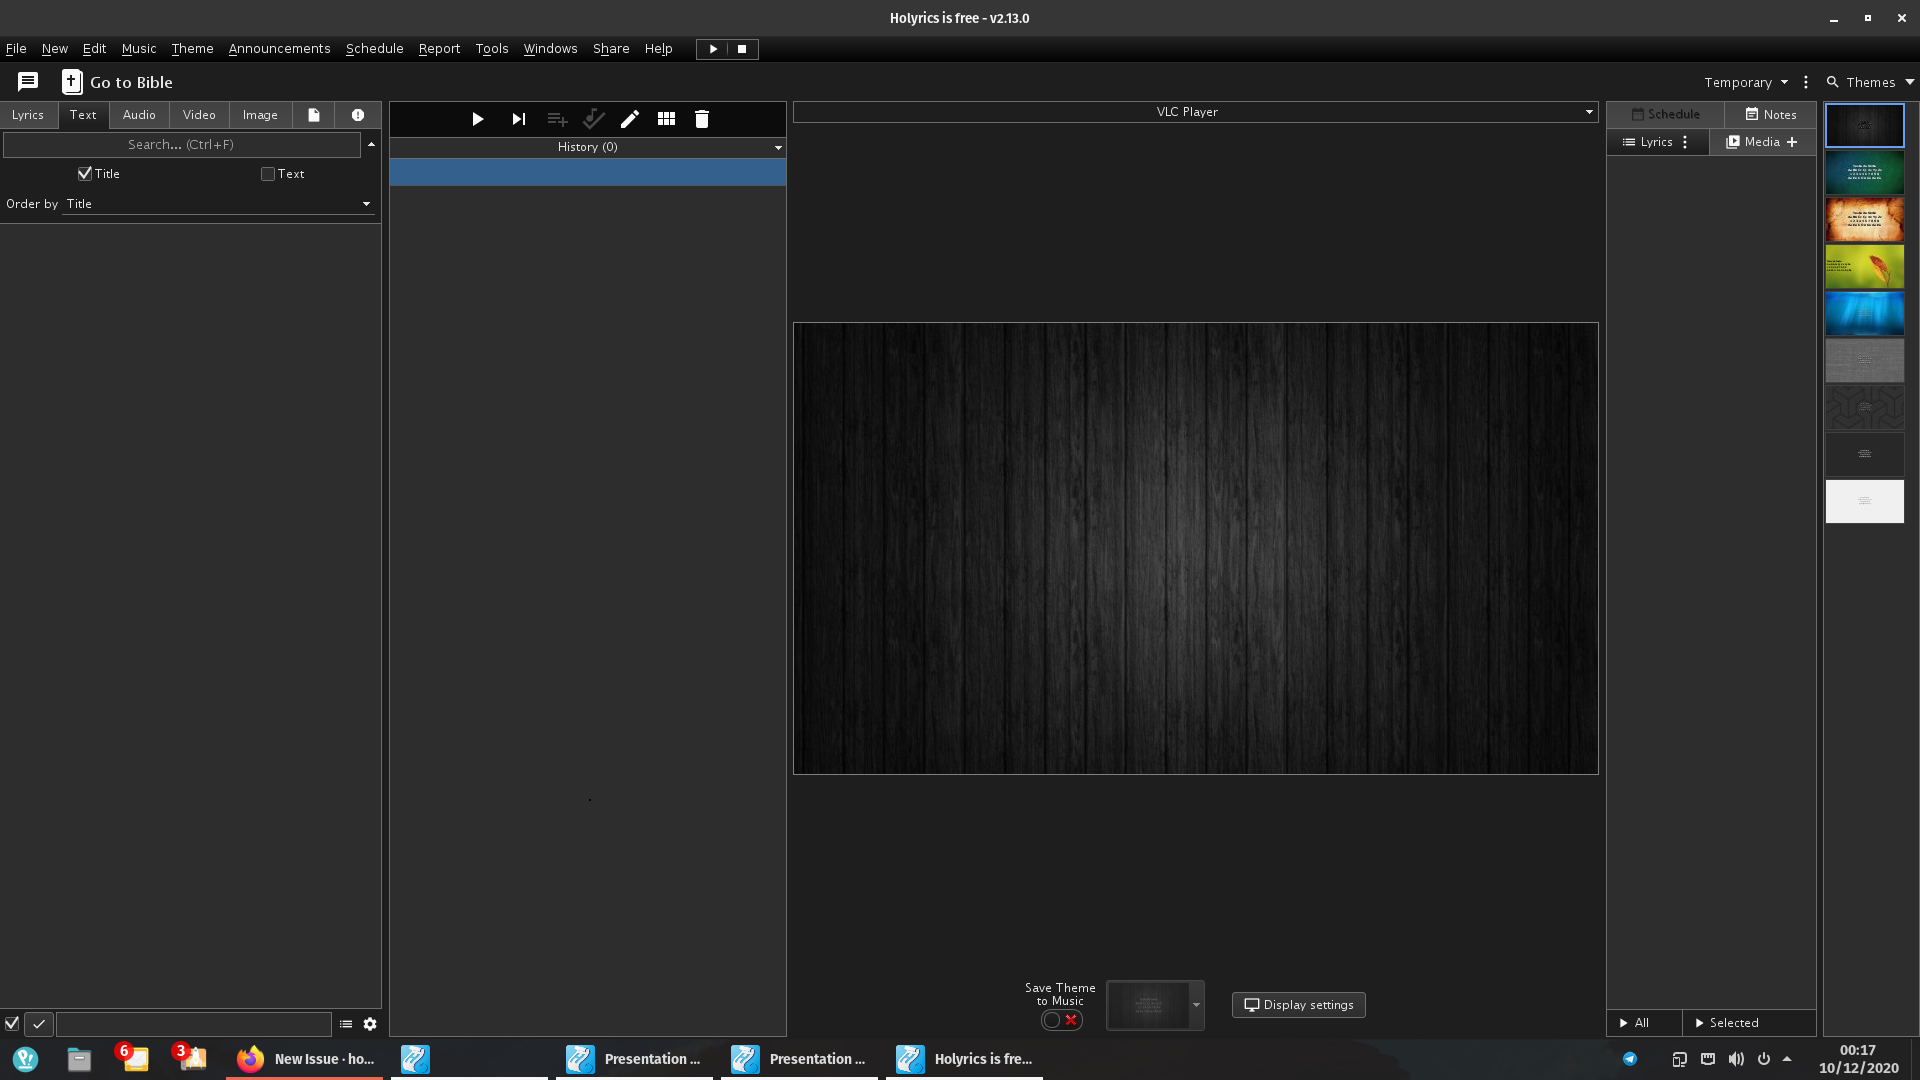This screenshot has width=1920, height=1080.
Task: Open the Schedule menu in menu bar
Action: (x=374, y=48)
